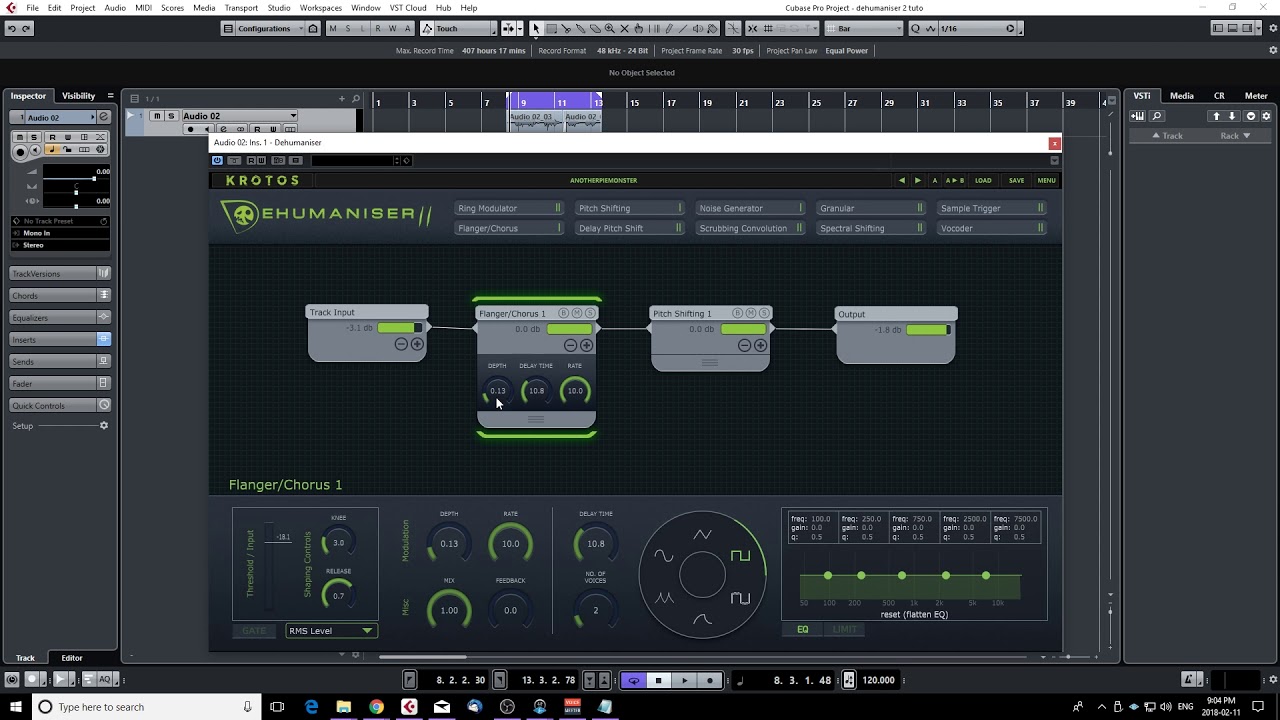This screenshot has width=1280, height=720.
Task: Open Windows Start menu
Action: 15,707
